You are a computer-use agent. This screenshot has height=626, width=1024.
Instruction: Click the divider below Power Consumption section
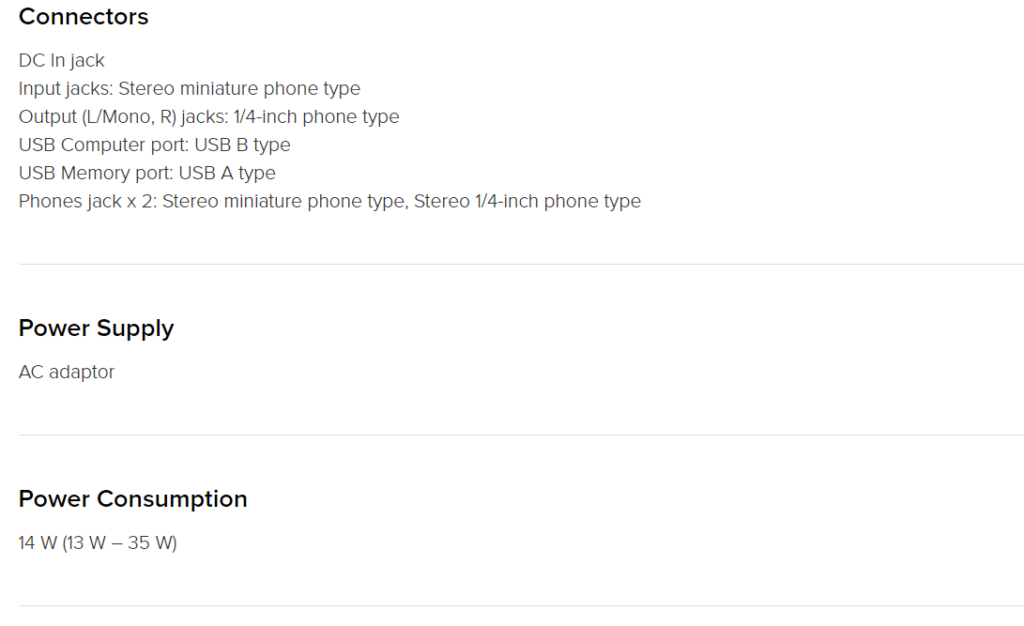521,606
